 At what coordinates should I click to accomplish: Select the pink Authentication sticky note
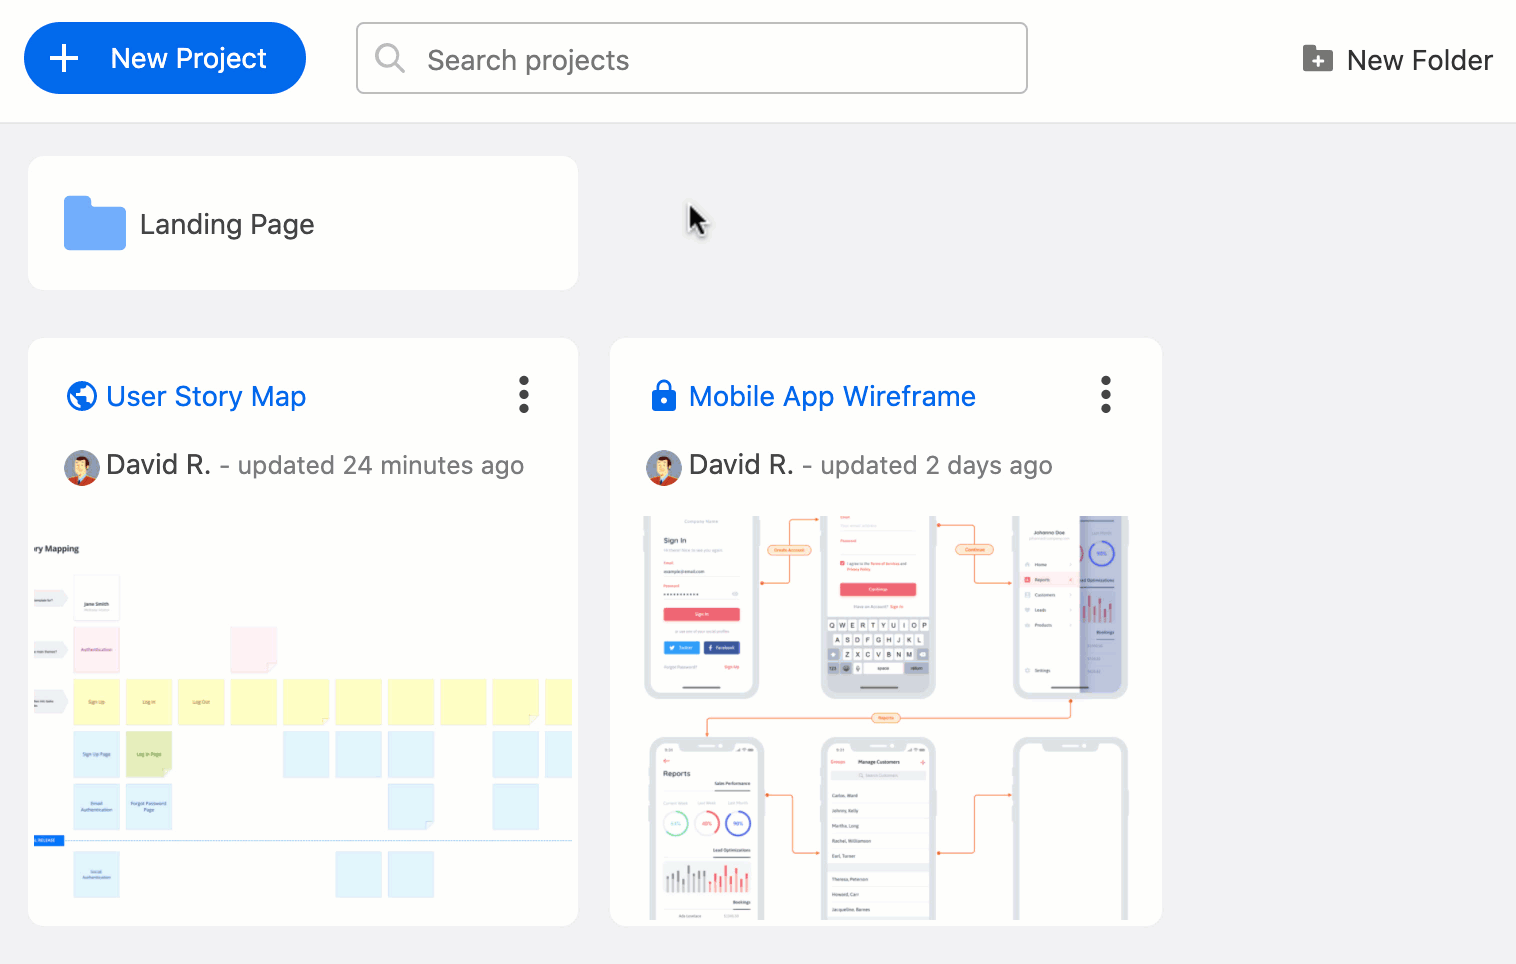point(96,649)
